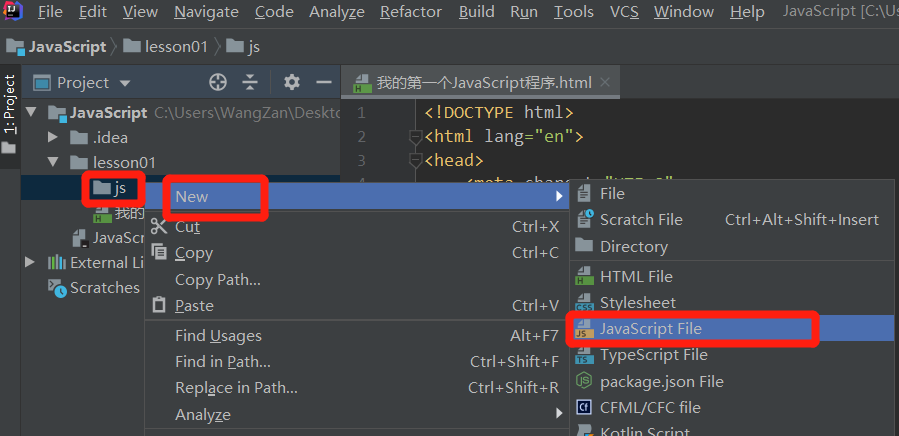Click the JS icon of JavaScript File
899x436 pixels.
point(584,329)
